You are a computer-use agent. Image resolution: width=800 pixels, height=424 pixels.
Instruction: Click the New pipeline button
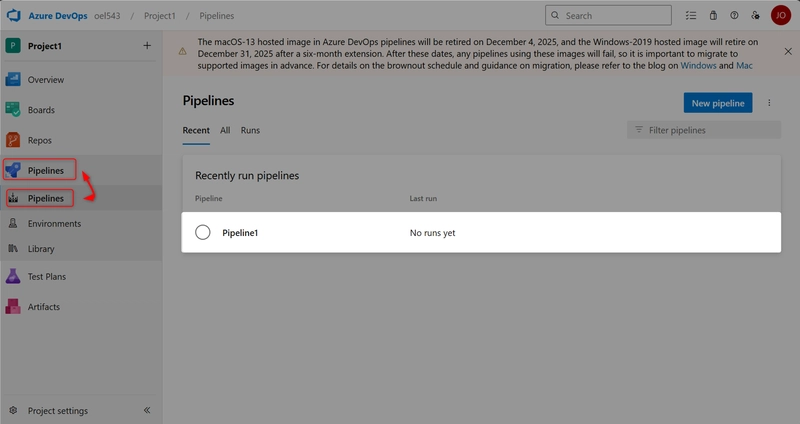pyautogui.click(x=718, y=103)
